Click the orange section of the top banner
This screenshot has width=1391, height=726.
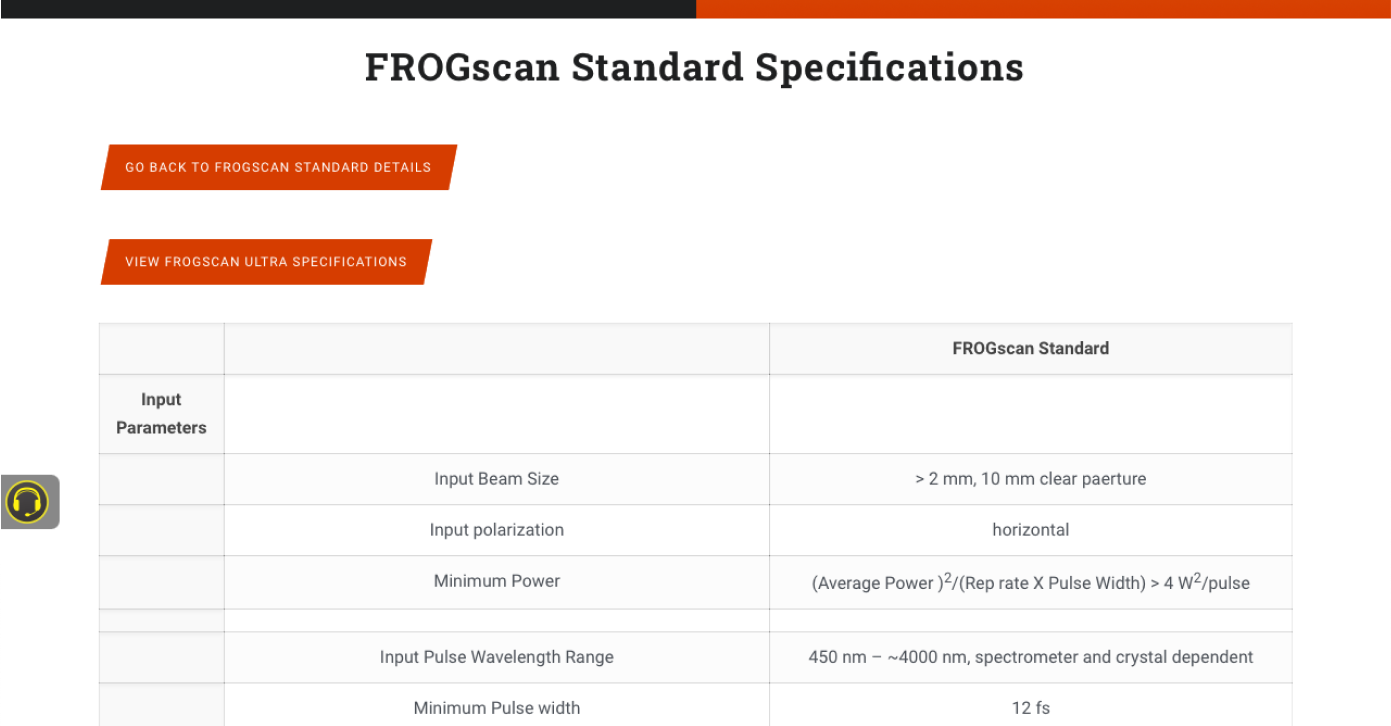coord(1050,9)
